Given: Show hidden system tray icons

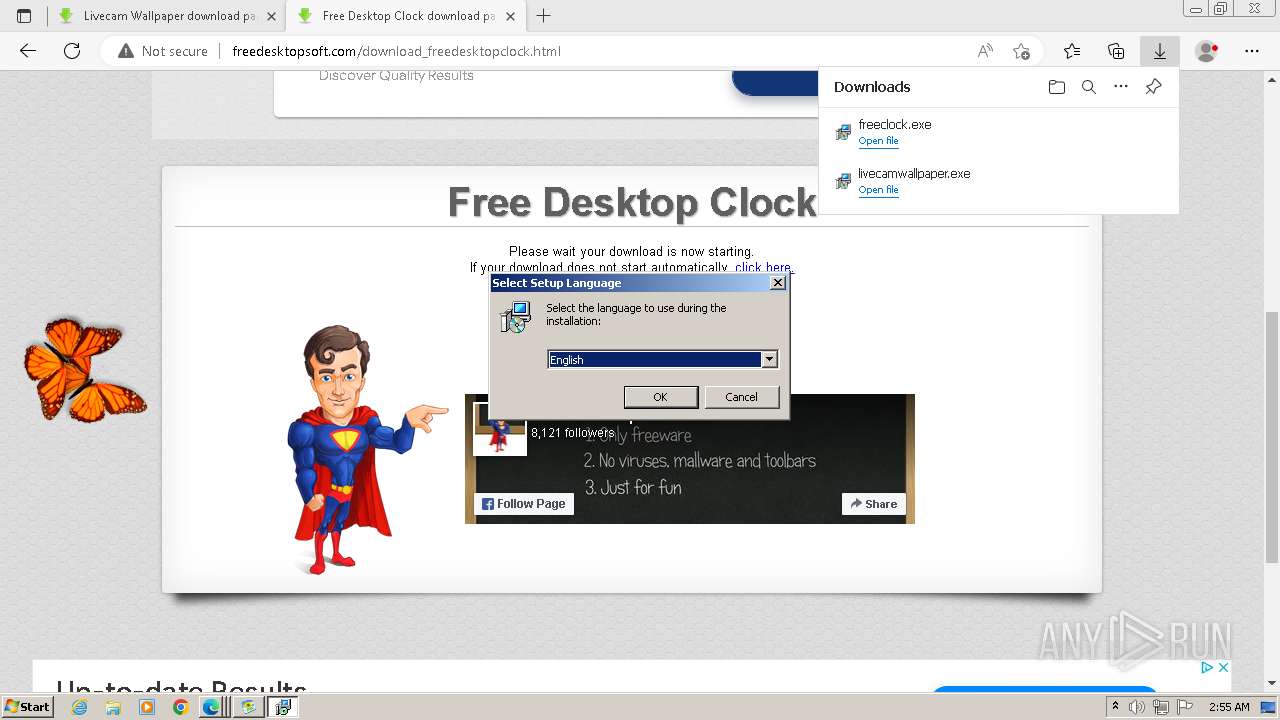Looking at the screenshot, I should pyautogui.click(x=1116, y=707).
